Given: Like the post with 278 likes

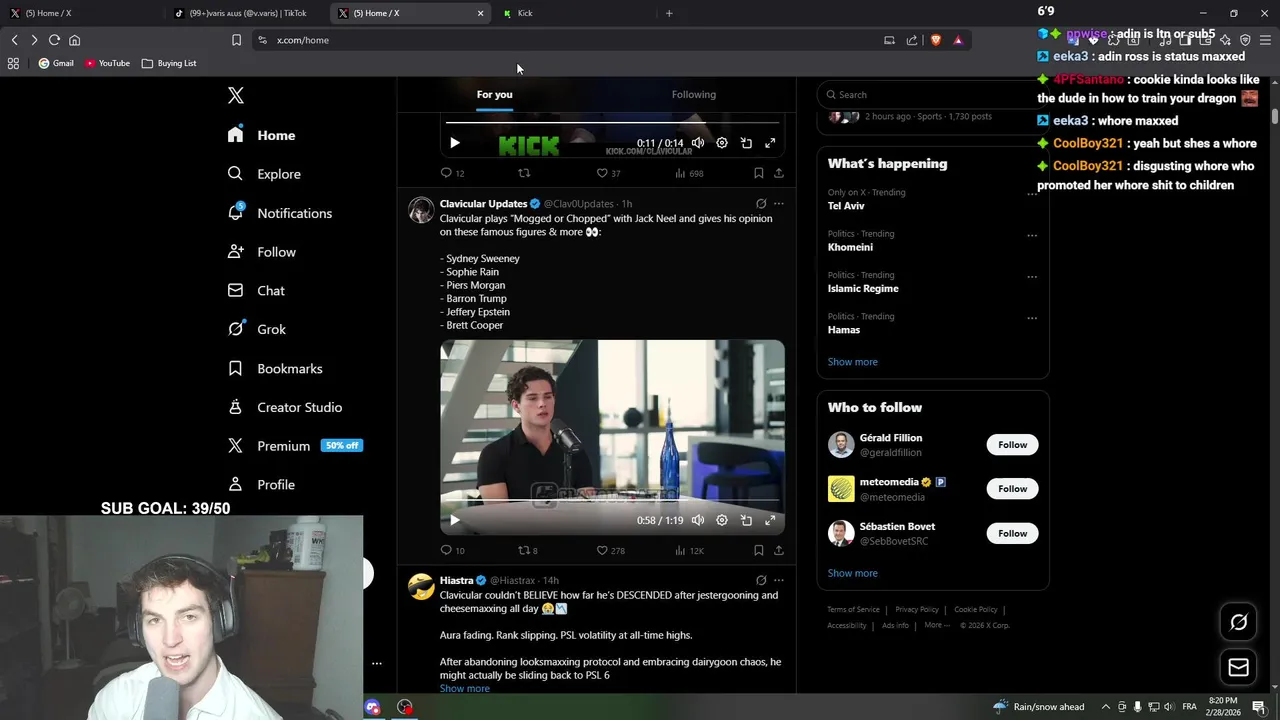Looking at the screenshot, I should pos(610,550).
